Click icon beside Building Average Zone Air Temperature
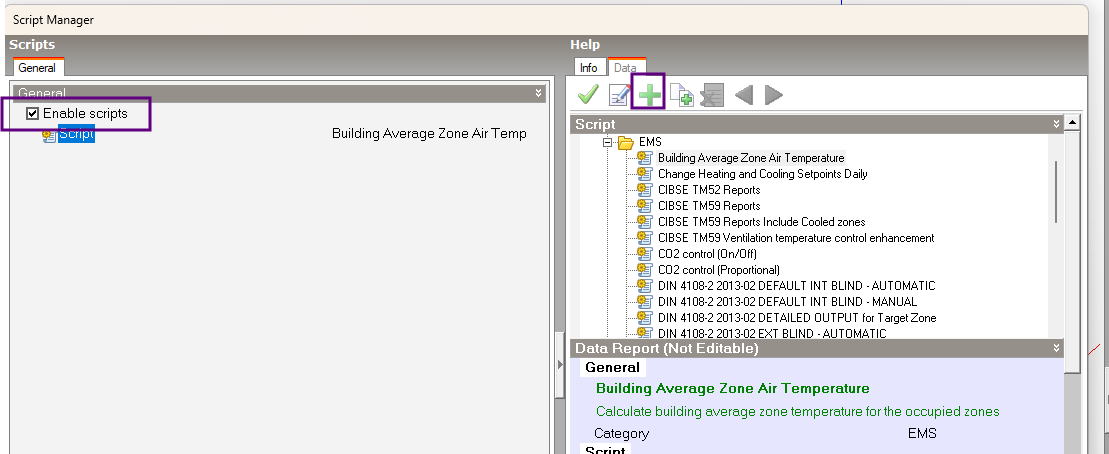1109x454 pixels. click(644, 158)
